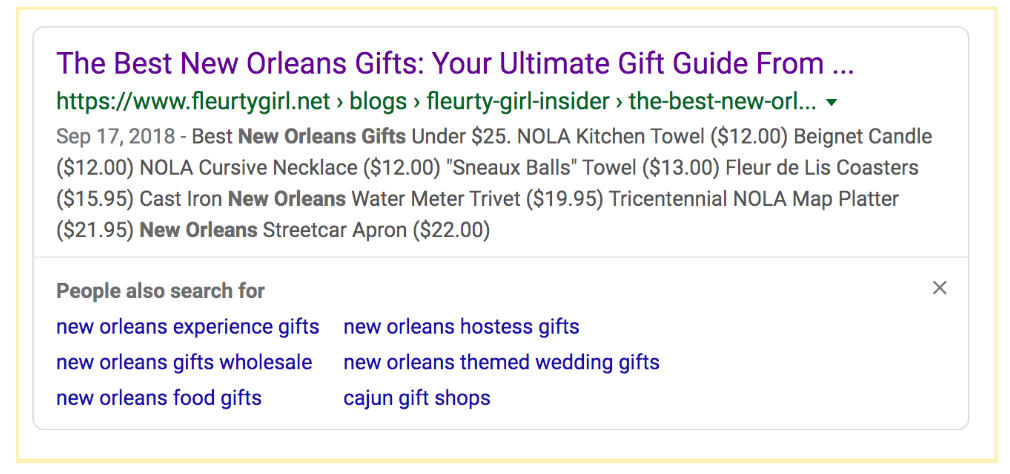
Task: Click the 'Sep 17, 2018' date in the snippet
Action: [116, 136]
